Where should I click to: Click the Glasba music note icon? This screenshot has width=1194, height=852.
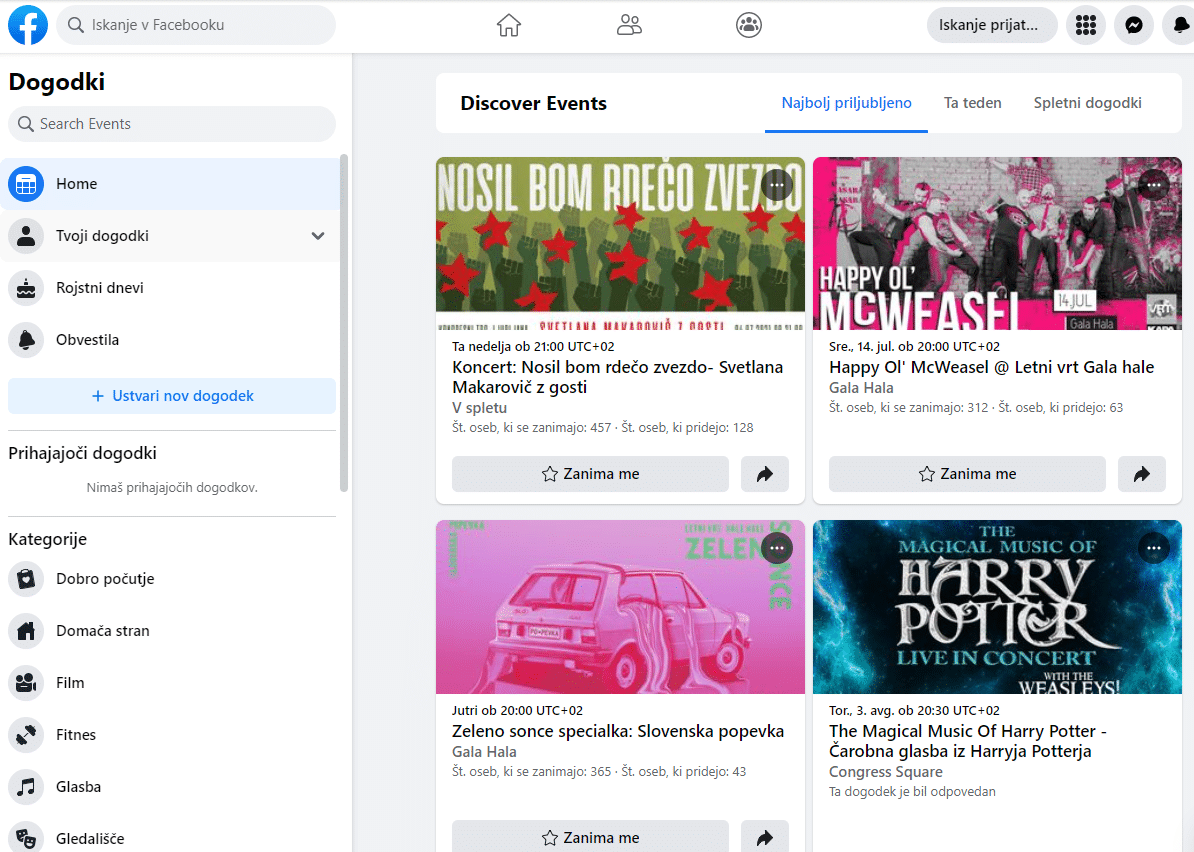pos(26,787)
